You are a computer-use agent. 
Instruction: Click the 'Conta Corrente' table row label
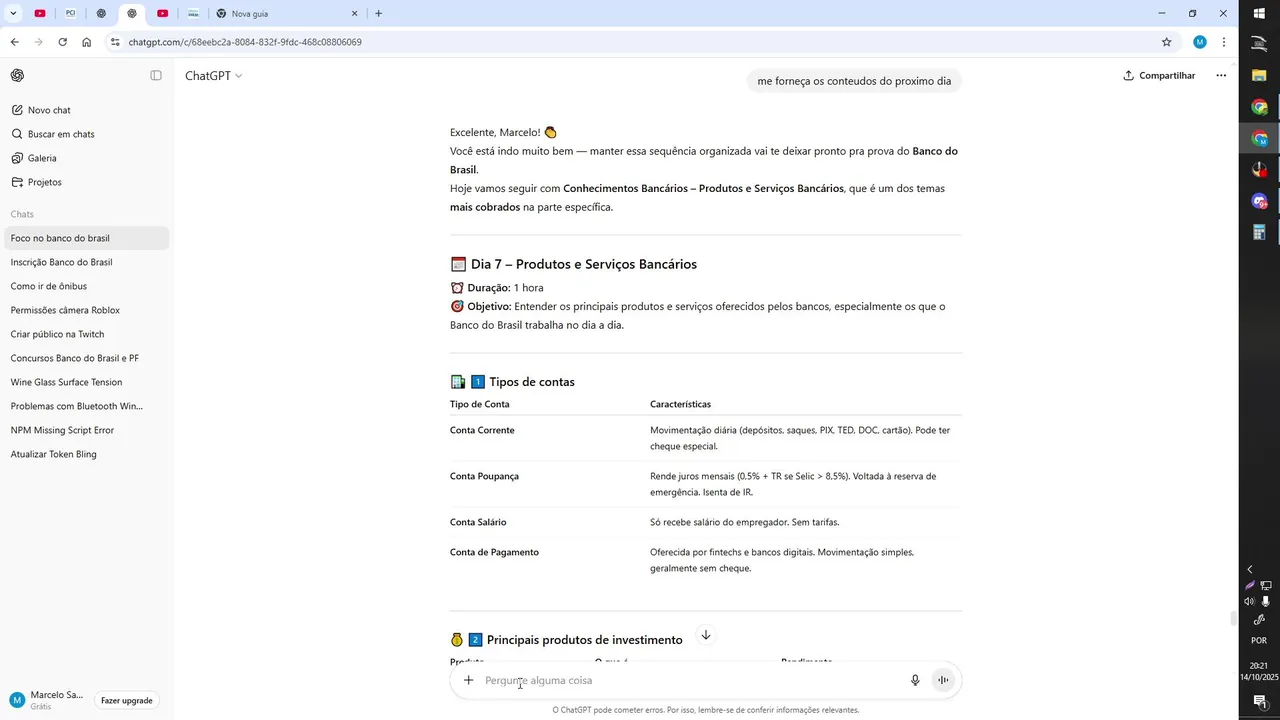click(x=482, y=430)
